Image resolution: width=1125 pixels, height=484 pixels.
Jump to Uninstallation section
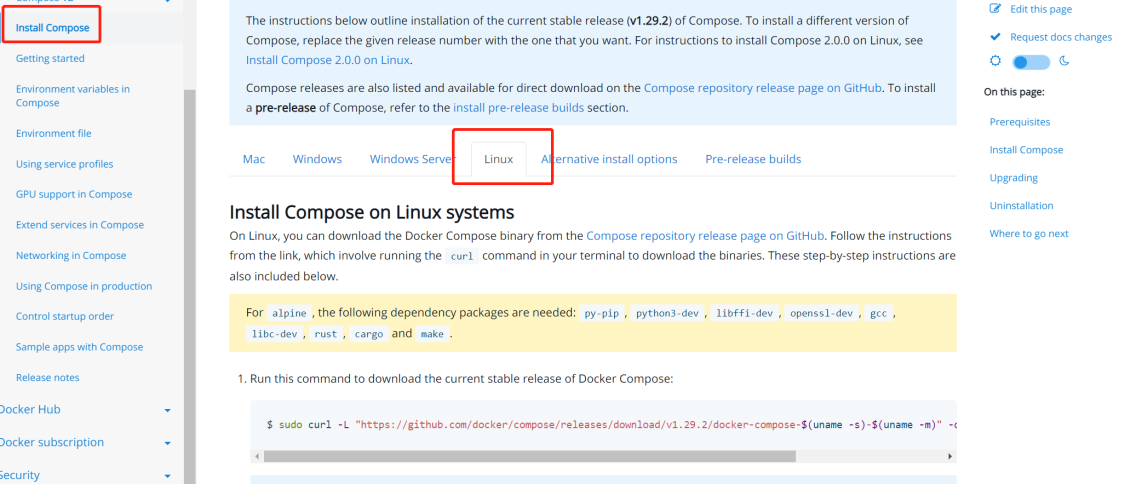[x=1022, y=206]
